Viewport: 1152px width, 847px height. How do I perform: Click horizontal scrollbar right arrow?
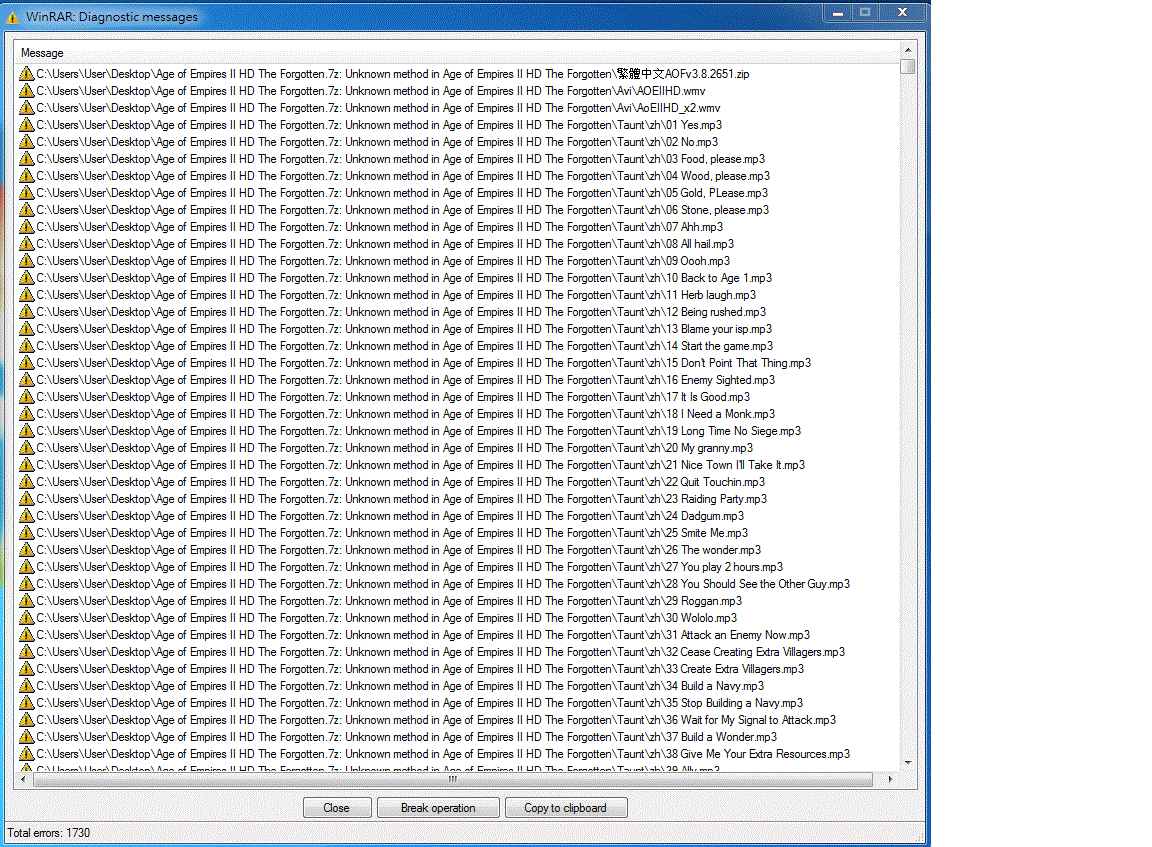[890, 779]
